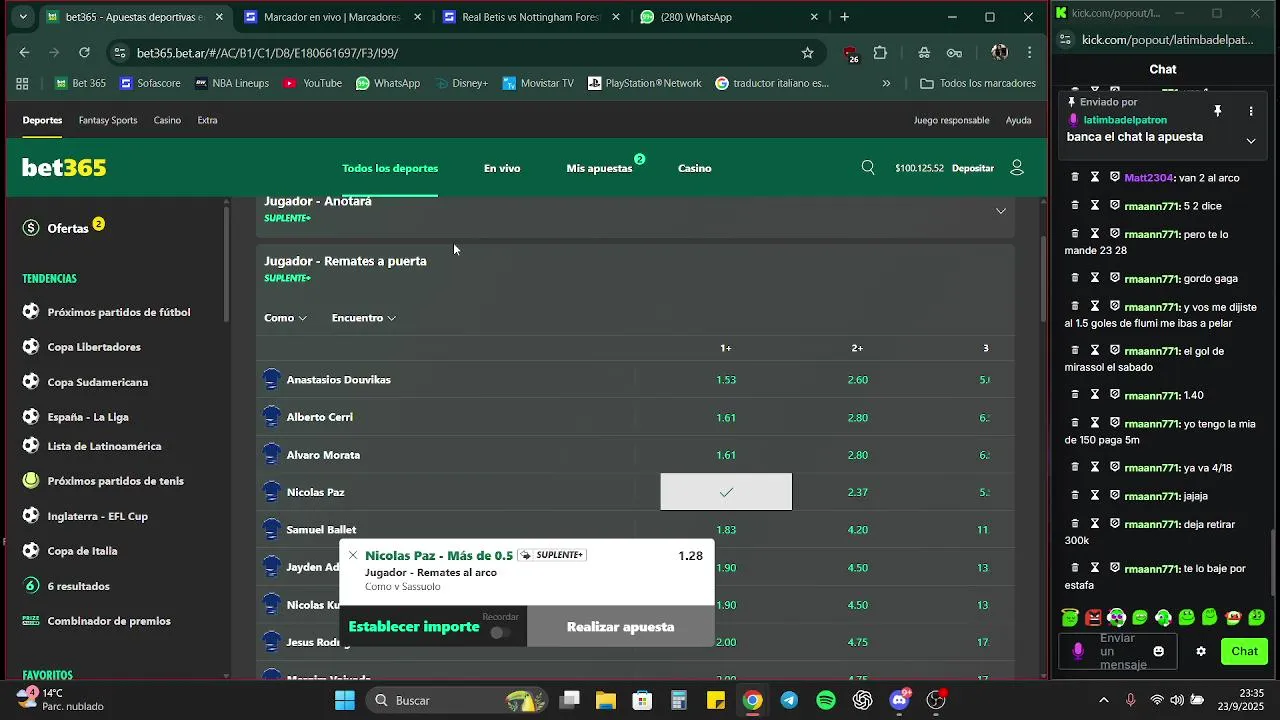Open Mis apuestas menu item

(x=599, y=168)
